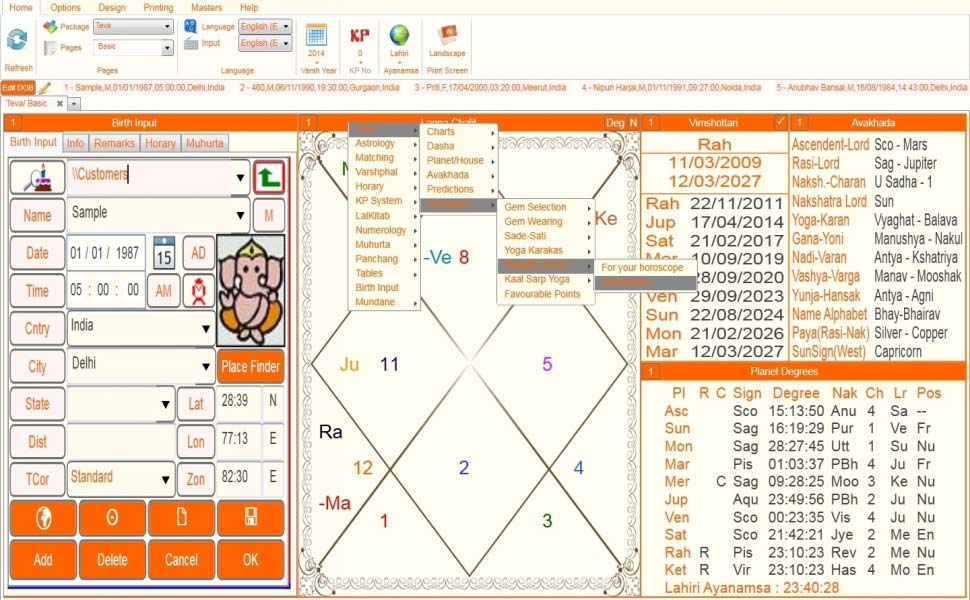Image resolution: width=970 pixels, height=600 pixels.
Task: Click the floppy disk save icon
Action: pyautogui.click(x=251, y=518)
